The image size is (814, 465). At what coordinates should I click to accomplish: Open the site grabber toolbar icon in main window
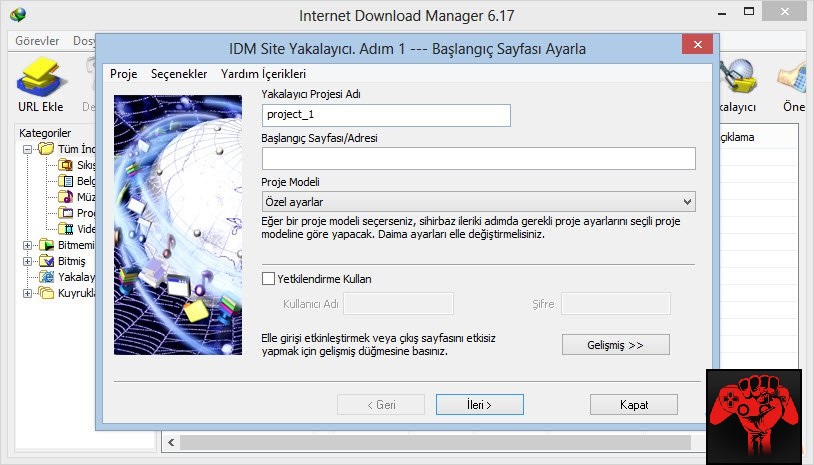pyautogui.click(x=737, y=77)
